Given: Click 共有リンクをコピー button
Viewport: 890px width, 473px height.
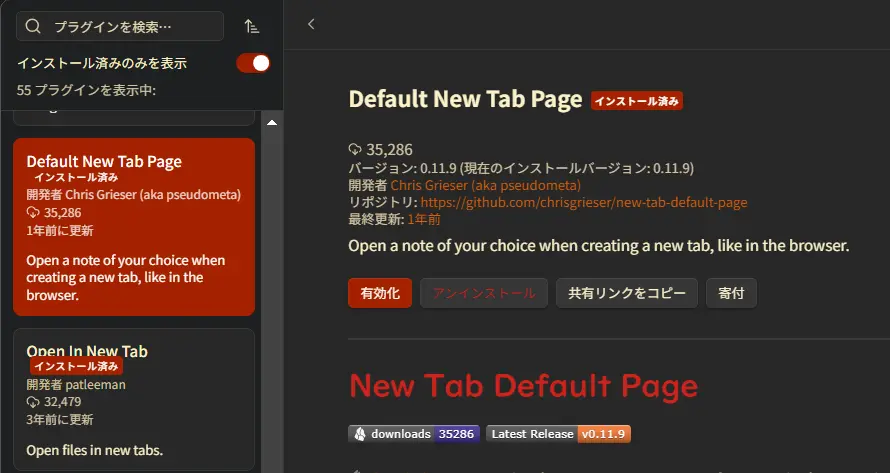Looking at the screenshot, I should pyautogui.click(x=627, y=293).
